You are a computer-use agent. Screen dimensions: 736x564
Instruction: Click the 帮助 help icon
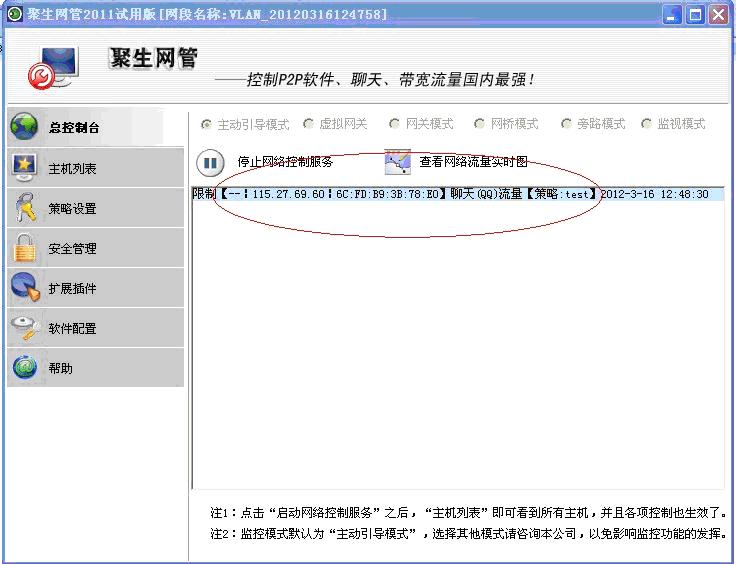tap(24, 368)
